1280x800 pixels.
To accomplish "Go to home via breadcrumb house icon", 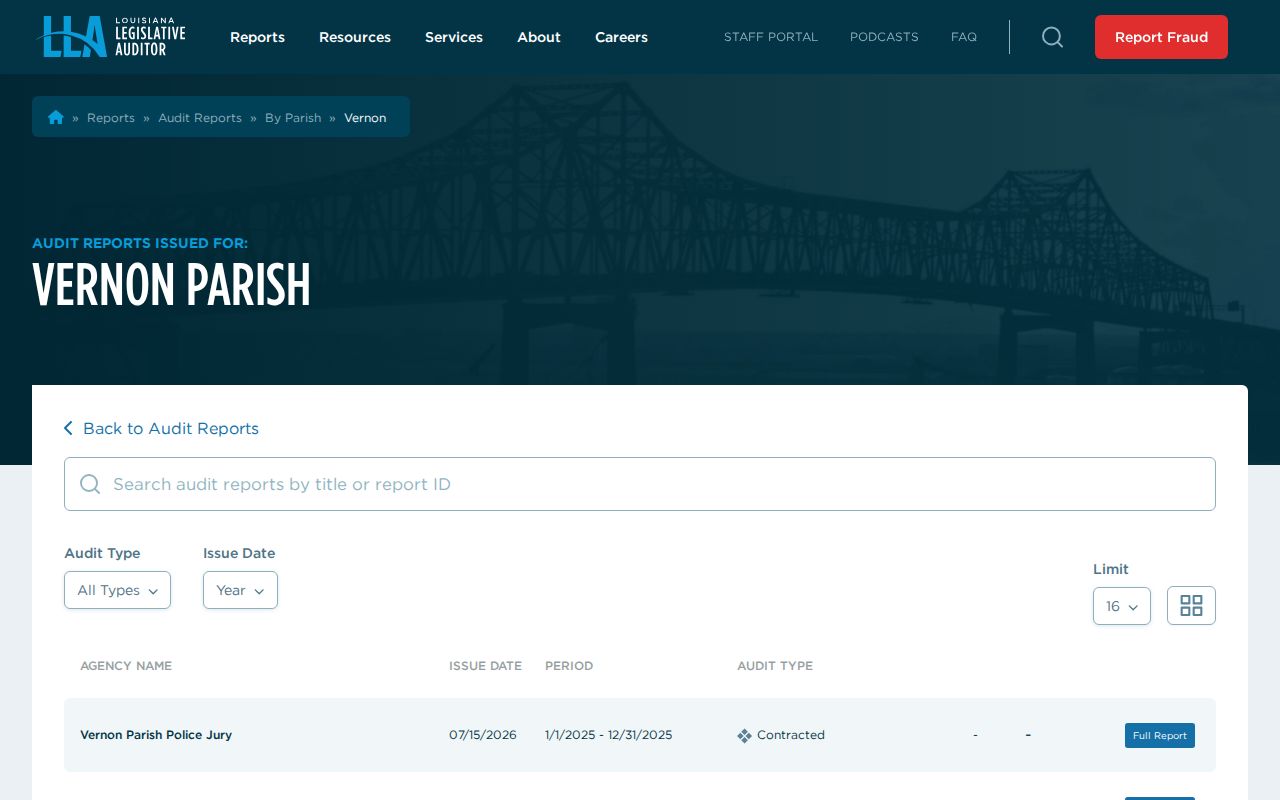I will [x=56, y=117].
